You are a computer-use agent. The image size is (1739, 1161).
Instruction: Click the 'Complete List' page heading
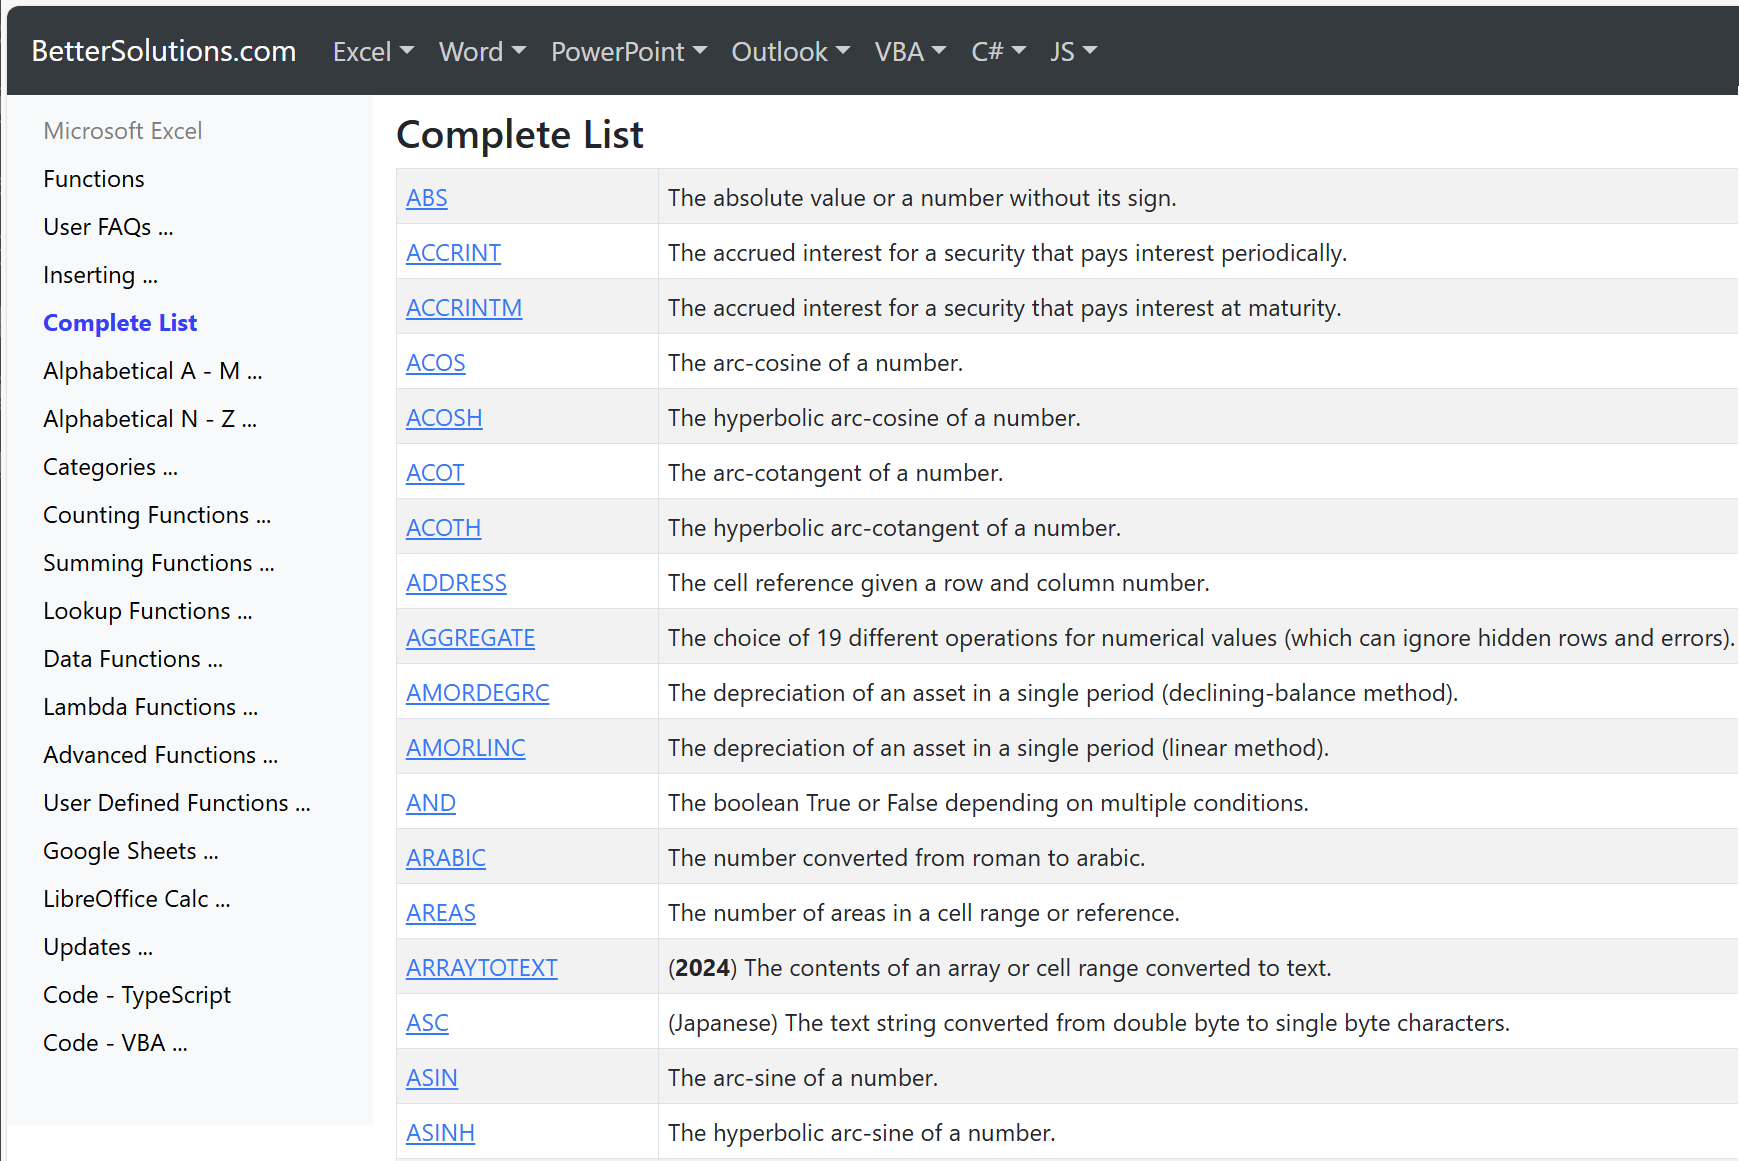coord(520,135)
